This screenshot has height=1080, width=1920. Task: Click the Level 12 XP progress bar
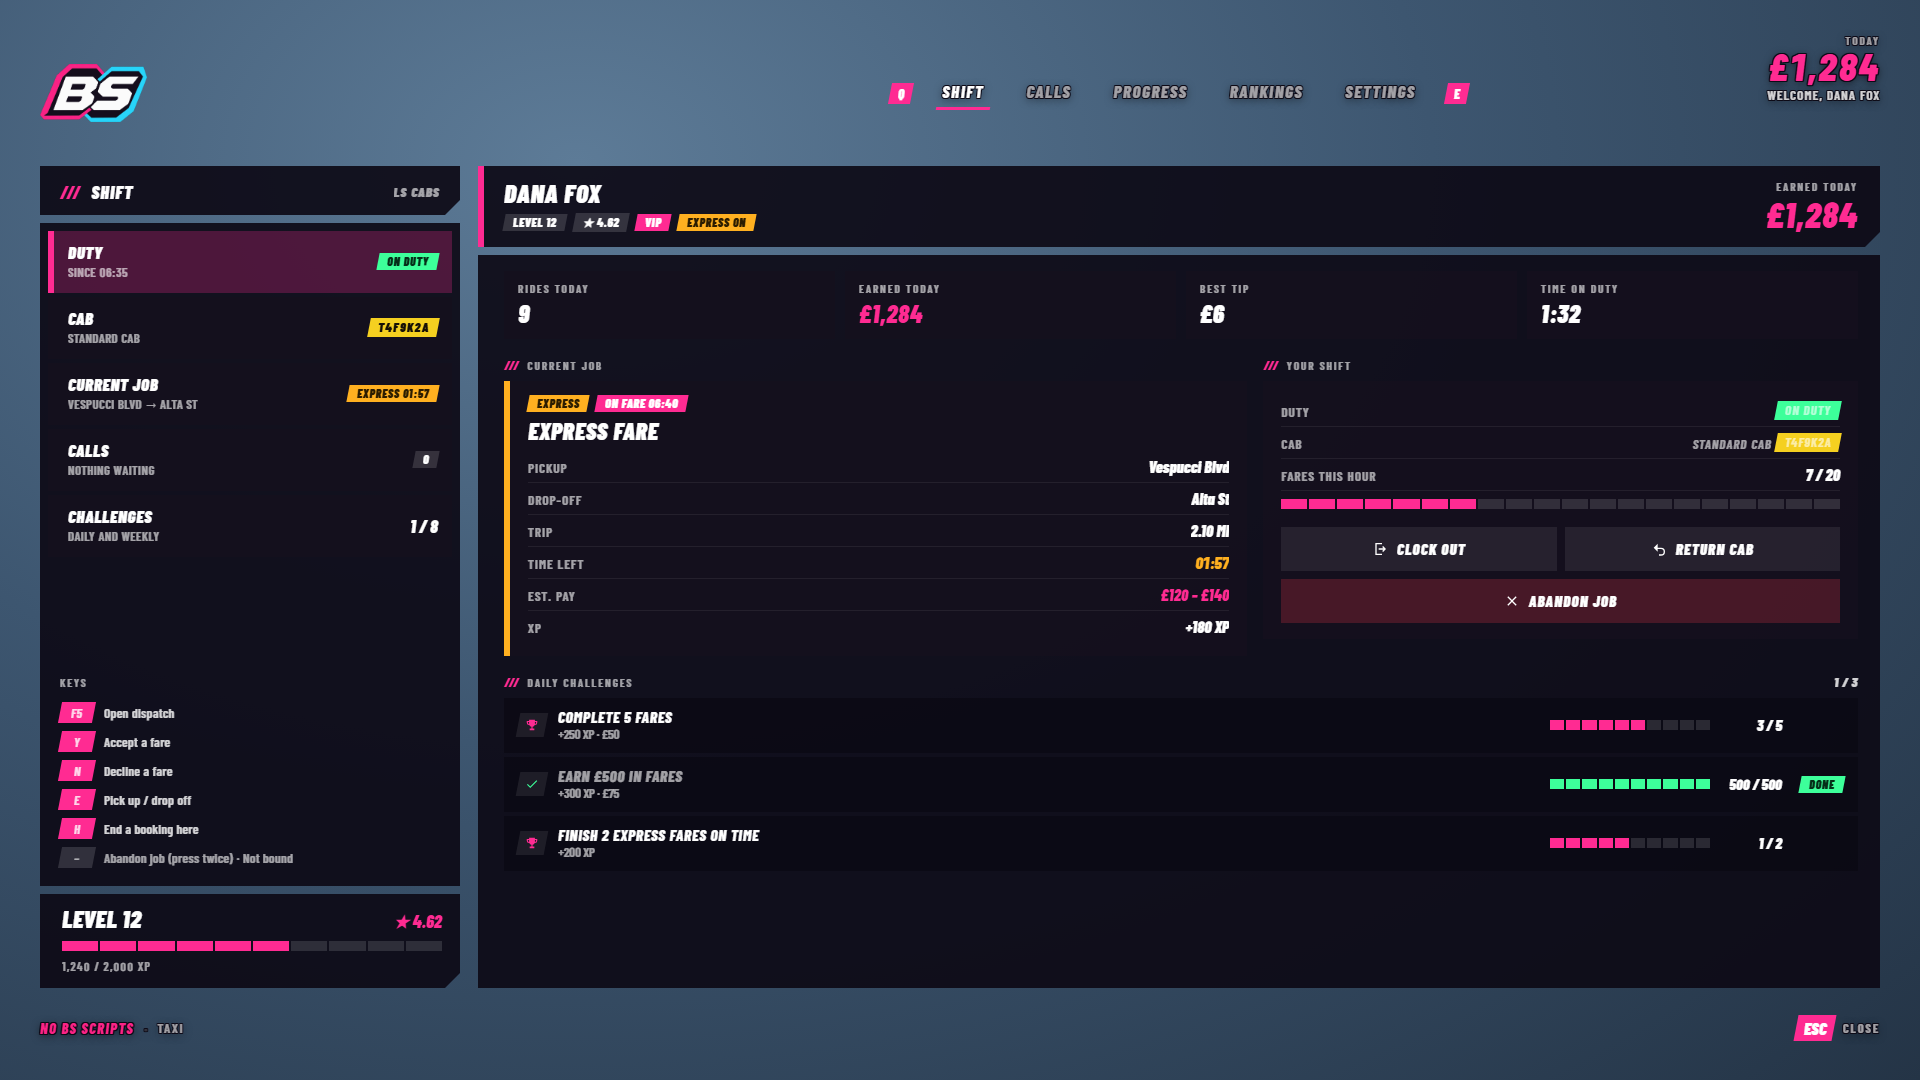click(x=252, y=946)
